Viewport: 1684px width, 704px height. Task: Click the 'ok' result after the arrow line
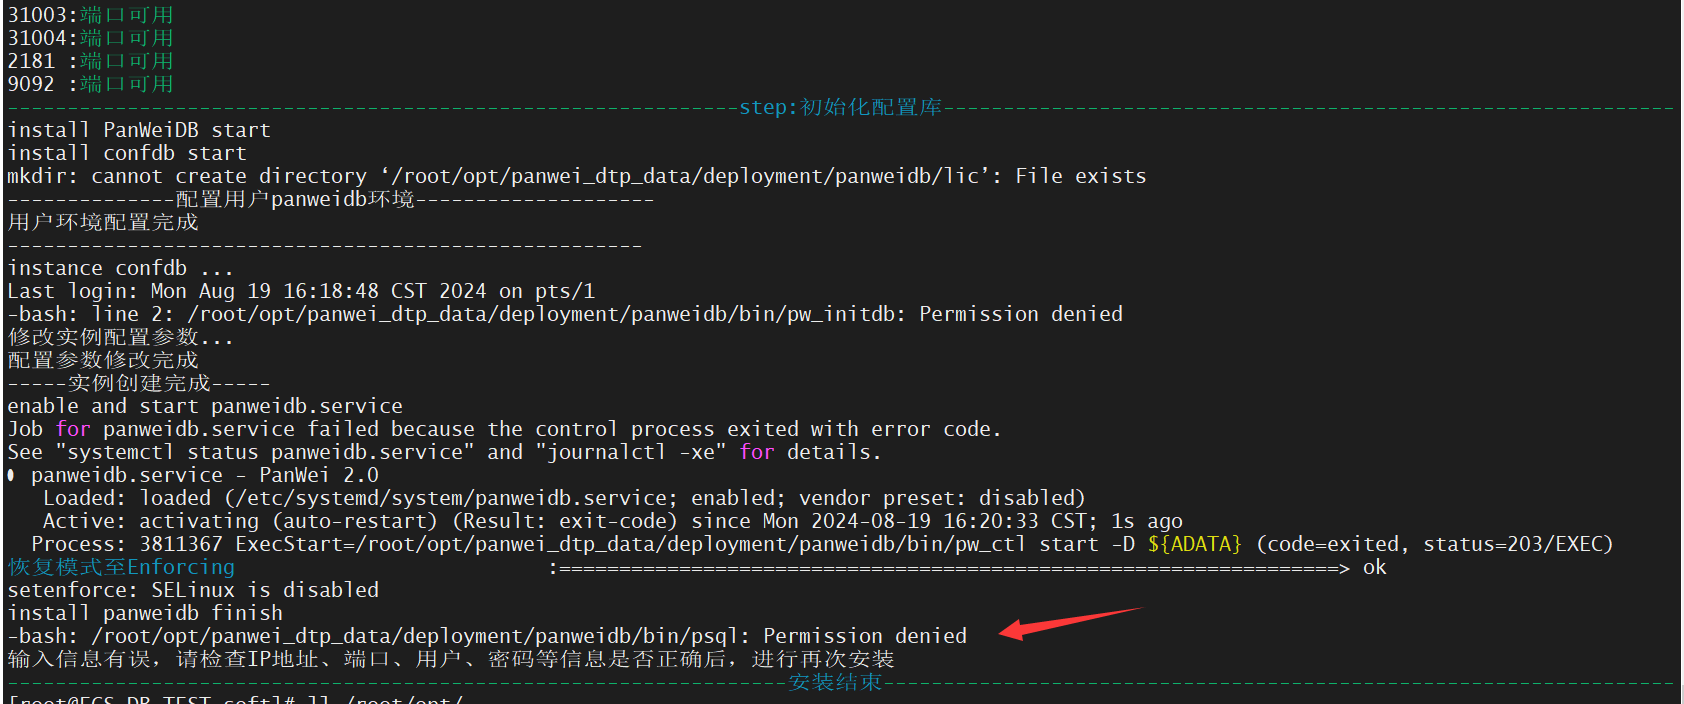point(1375,567)
